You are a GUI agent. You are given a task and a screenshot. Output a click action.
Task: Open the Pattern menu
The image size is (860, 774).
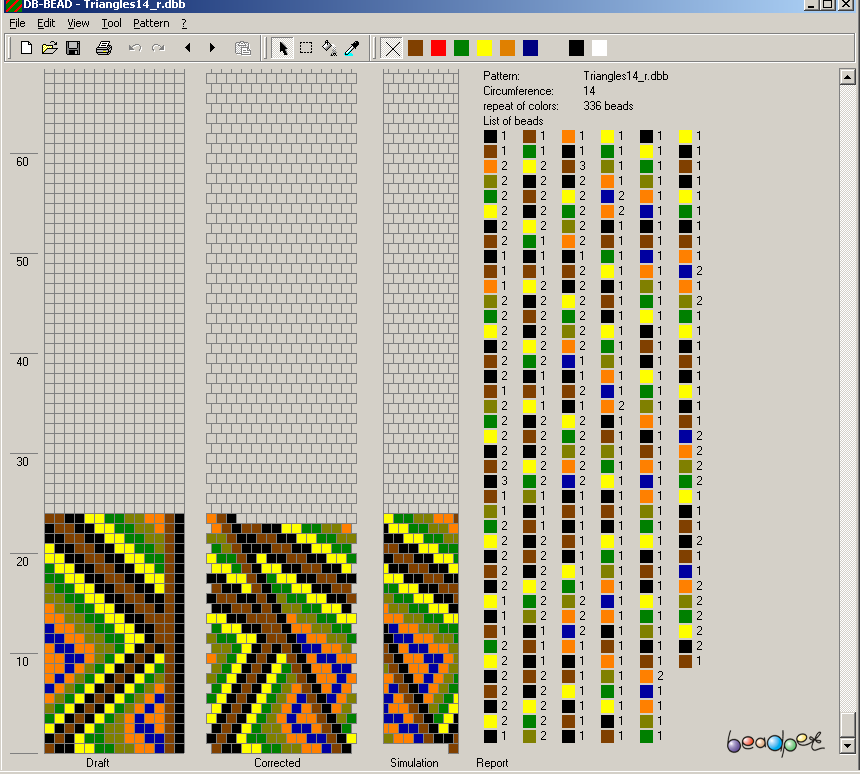click(151, 23)
